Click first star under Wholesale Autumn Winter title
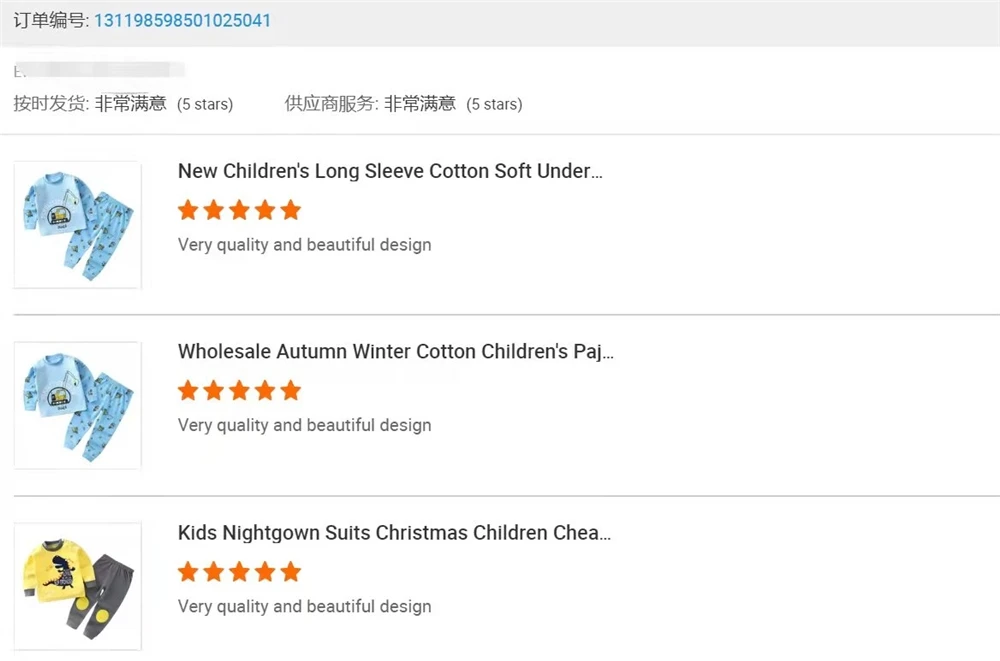The height and width of the screenshot is (661, 1000). (187, 390)
